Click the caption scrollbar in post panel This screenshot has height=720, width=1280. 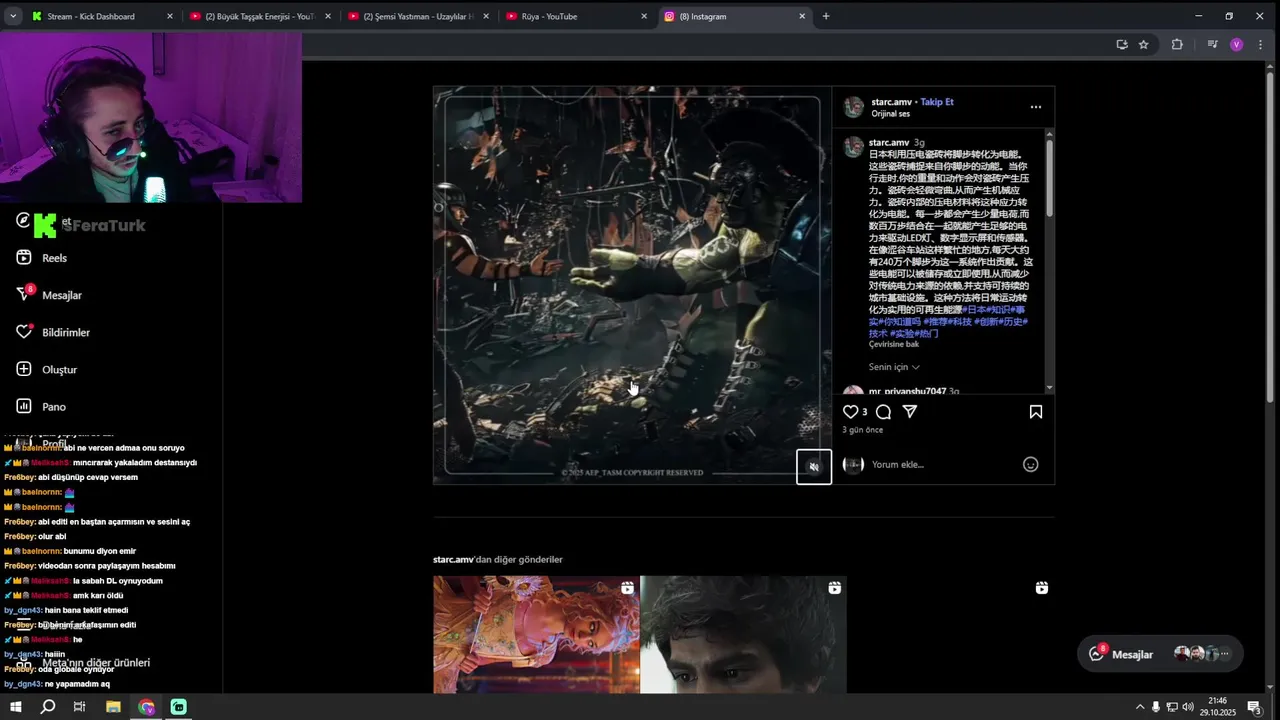pyautogui.click(x=1049, y=177)
